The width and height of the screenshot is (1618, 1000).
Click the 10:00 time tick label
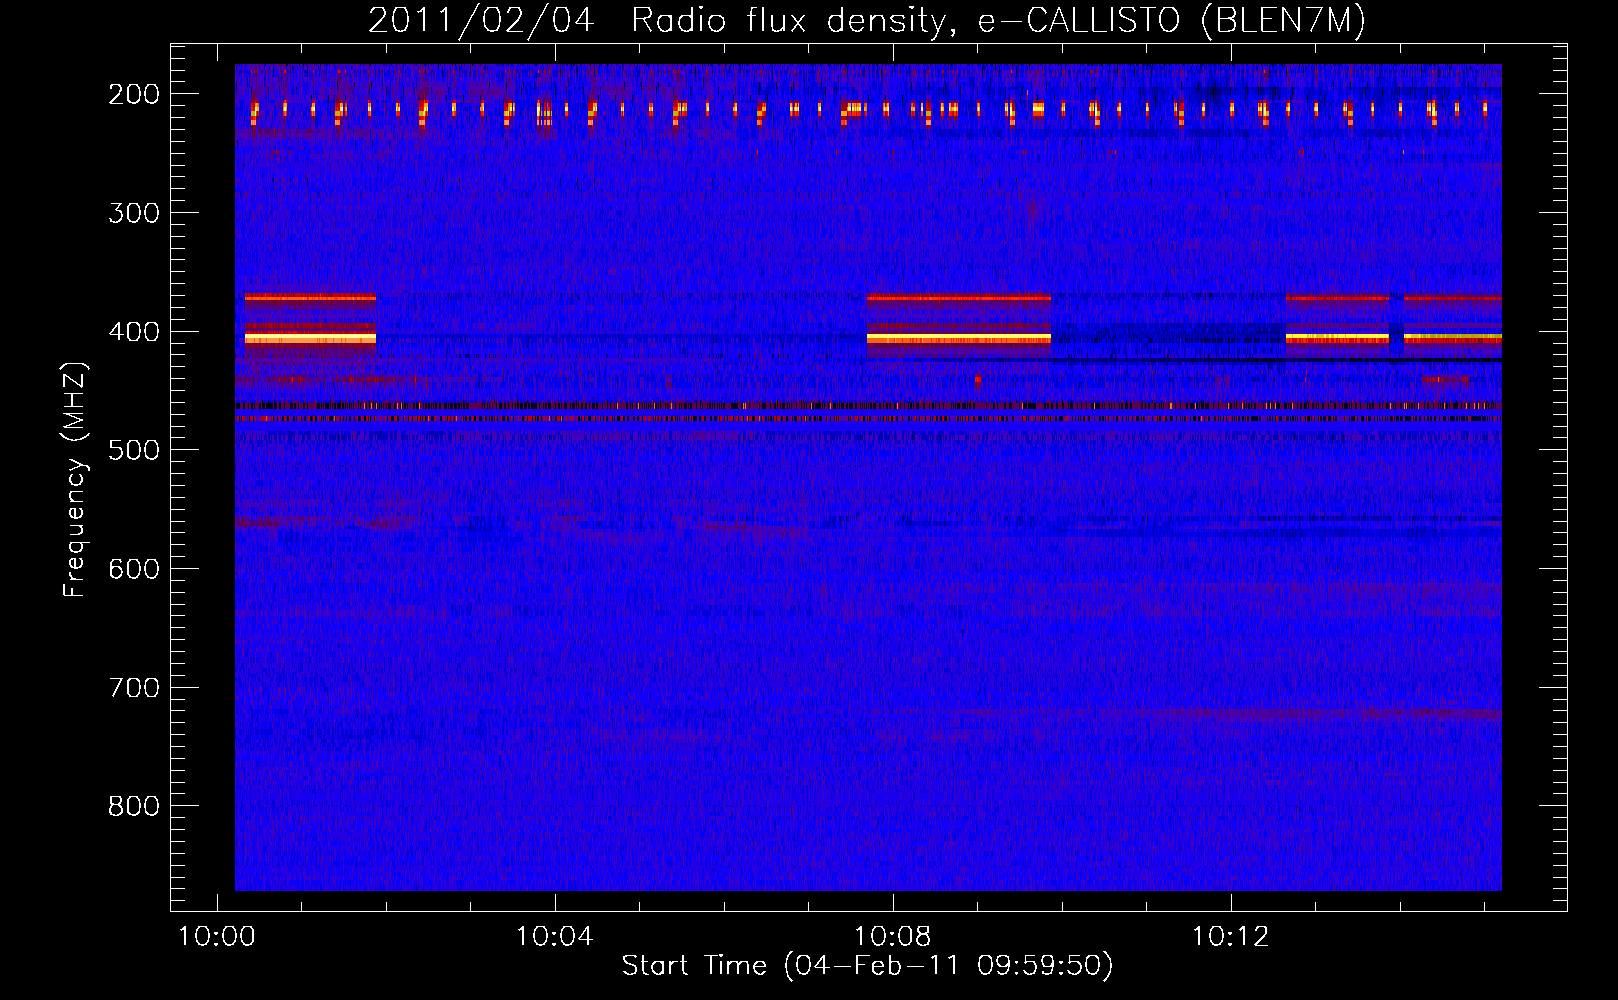point(217,937)
